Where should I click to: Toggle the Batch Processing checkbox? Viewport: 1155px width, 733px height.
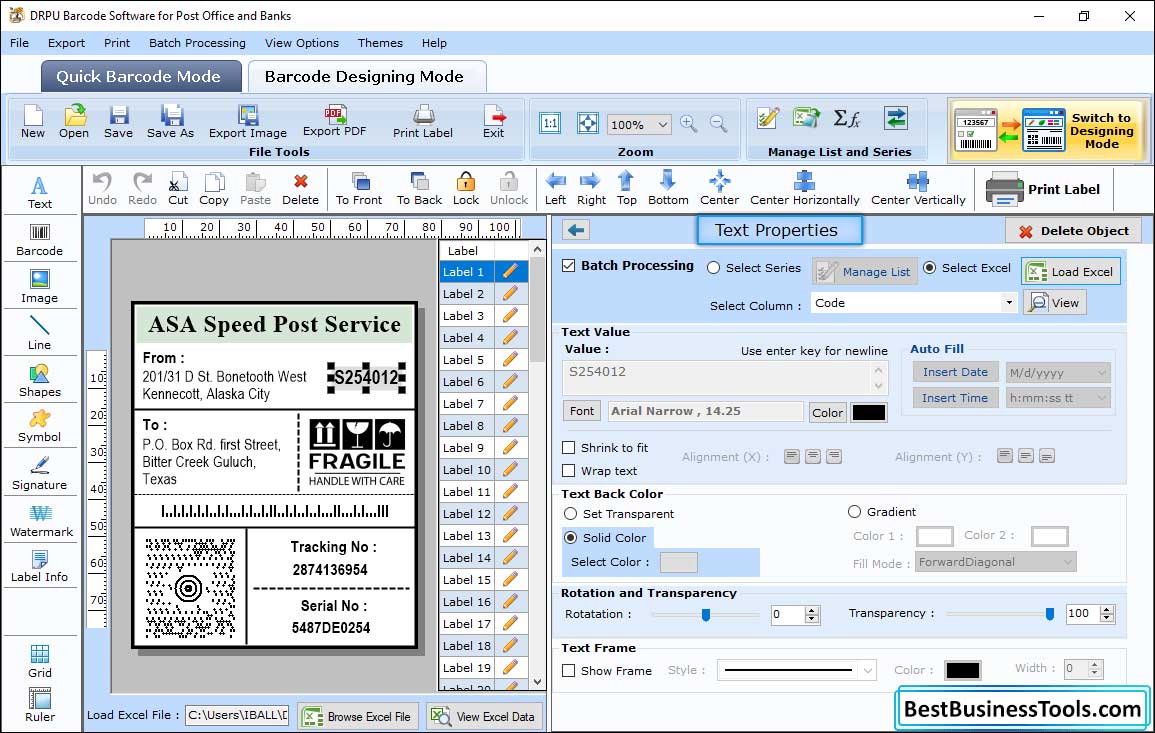[x=569, y=266]
